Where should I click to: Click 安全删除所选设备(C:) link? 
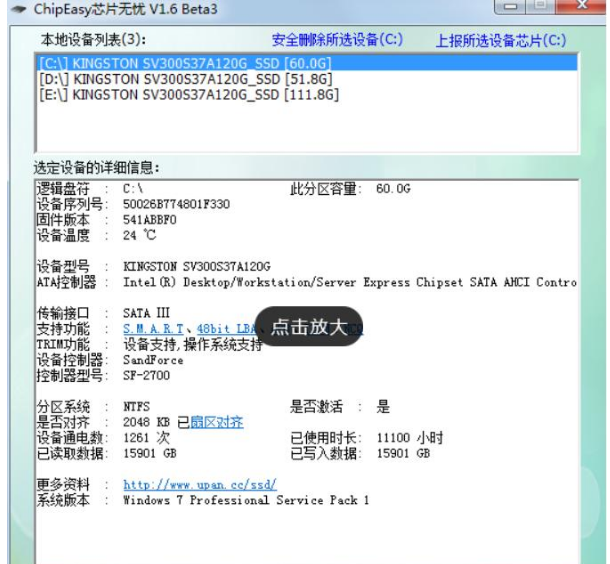(337, 40)
